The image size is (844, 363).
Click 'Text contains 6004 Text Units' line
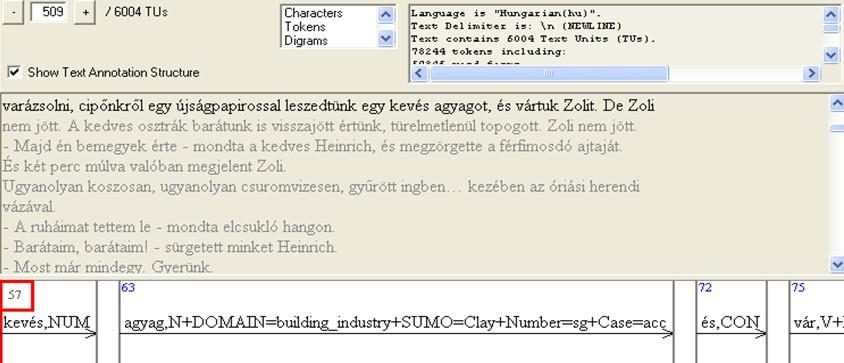pos(533,39)
